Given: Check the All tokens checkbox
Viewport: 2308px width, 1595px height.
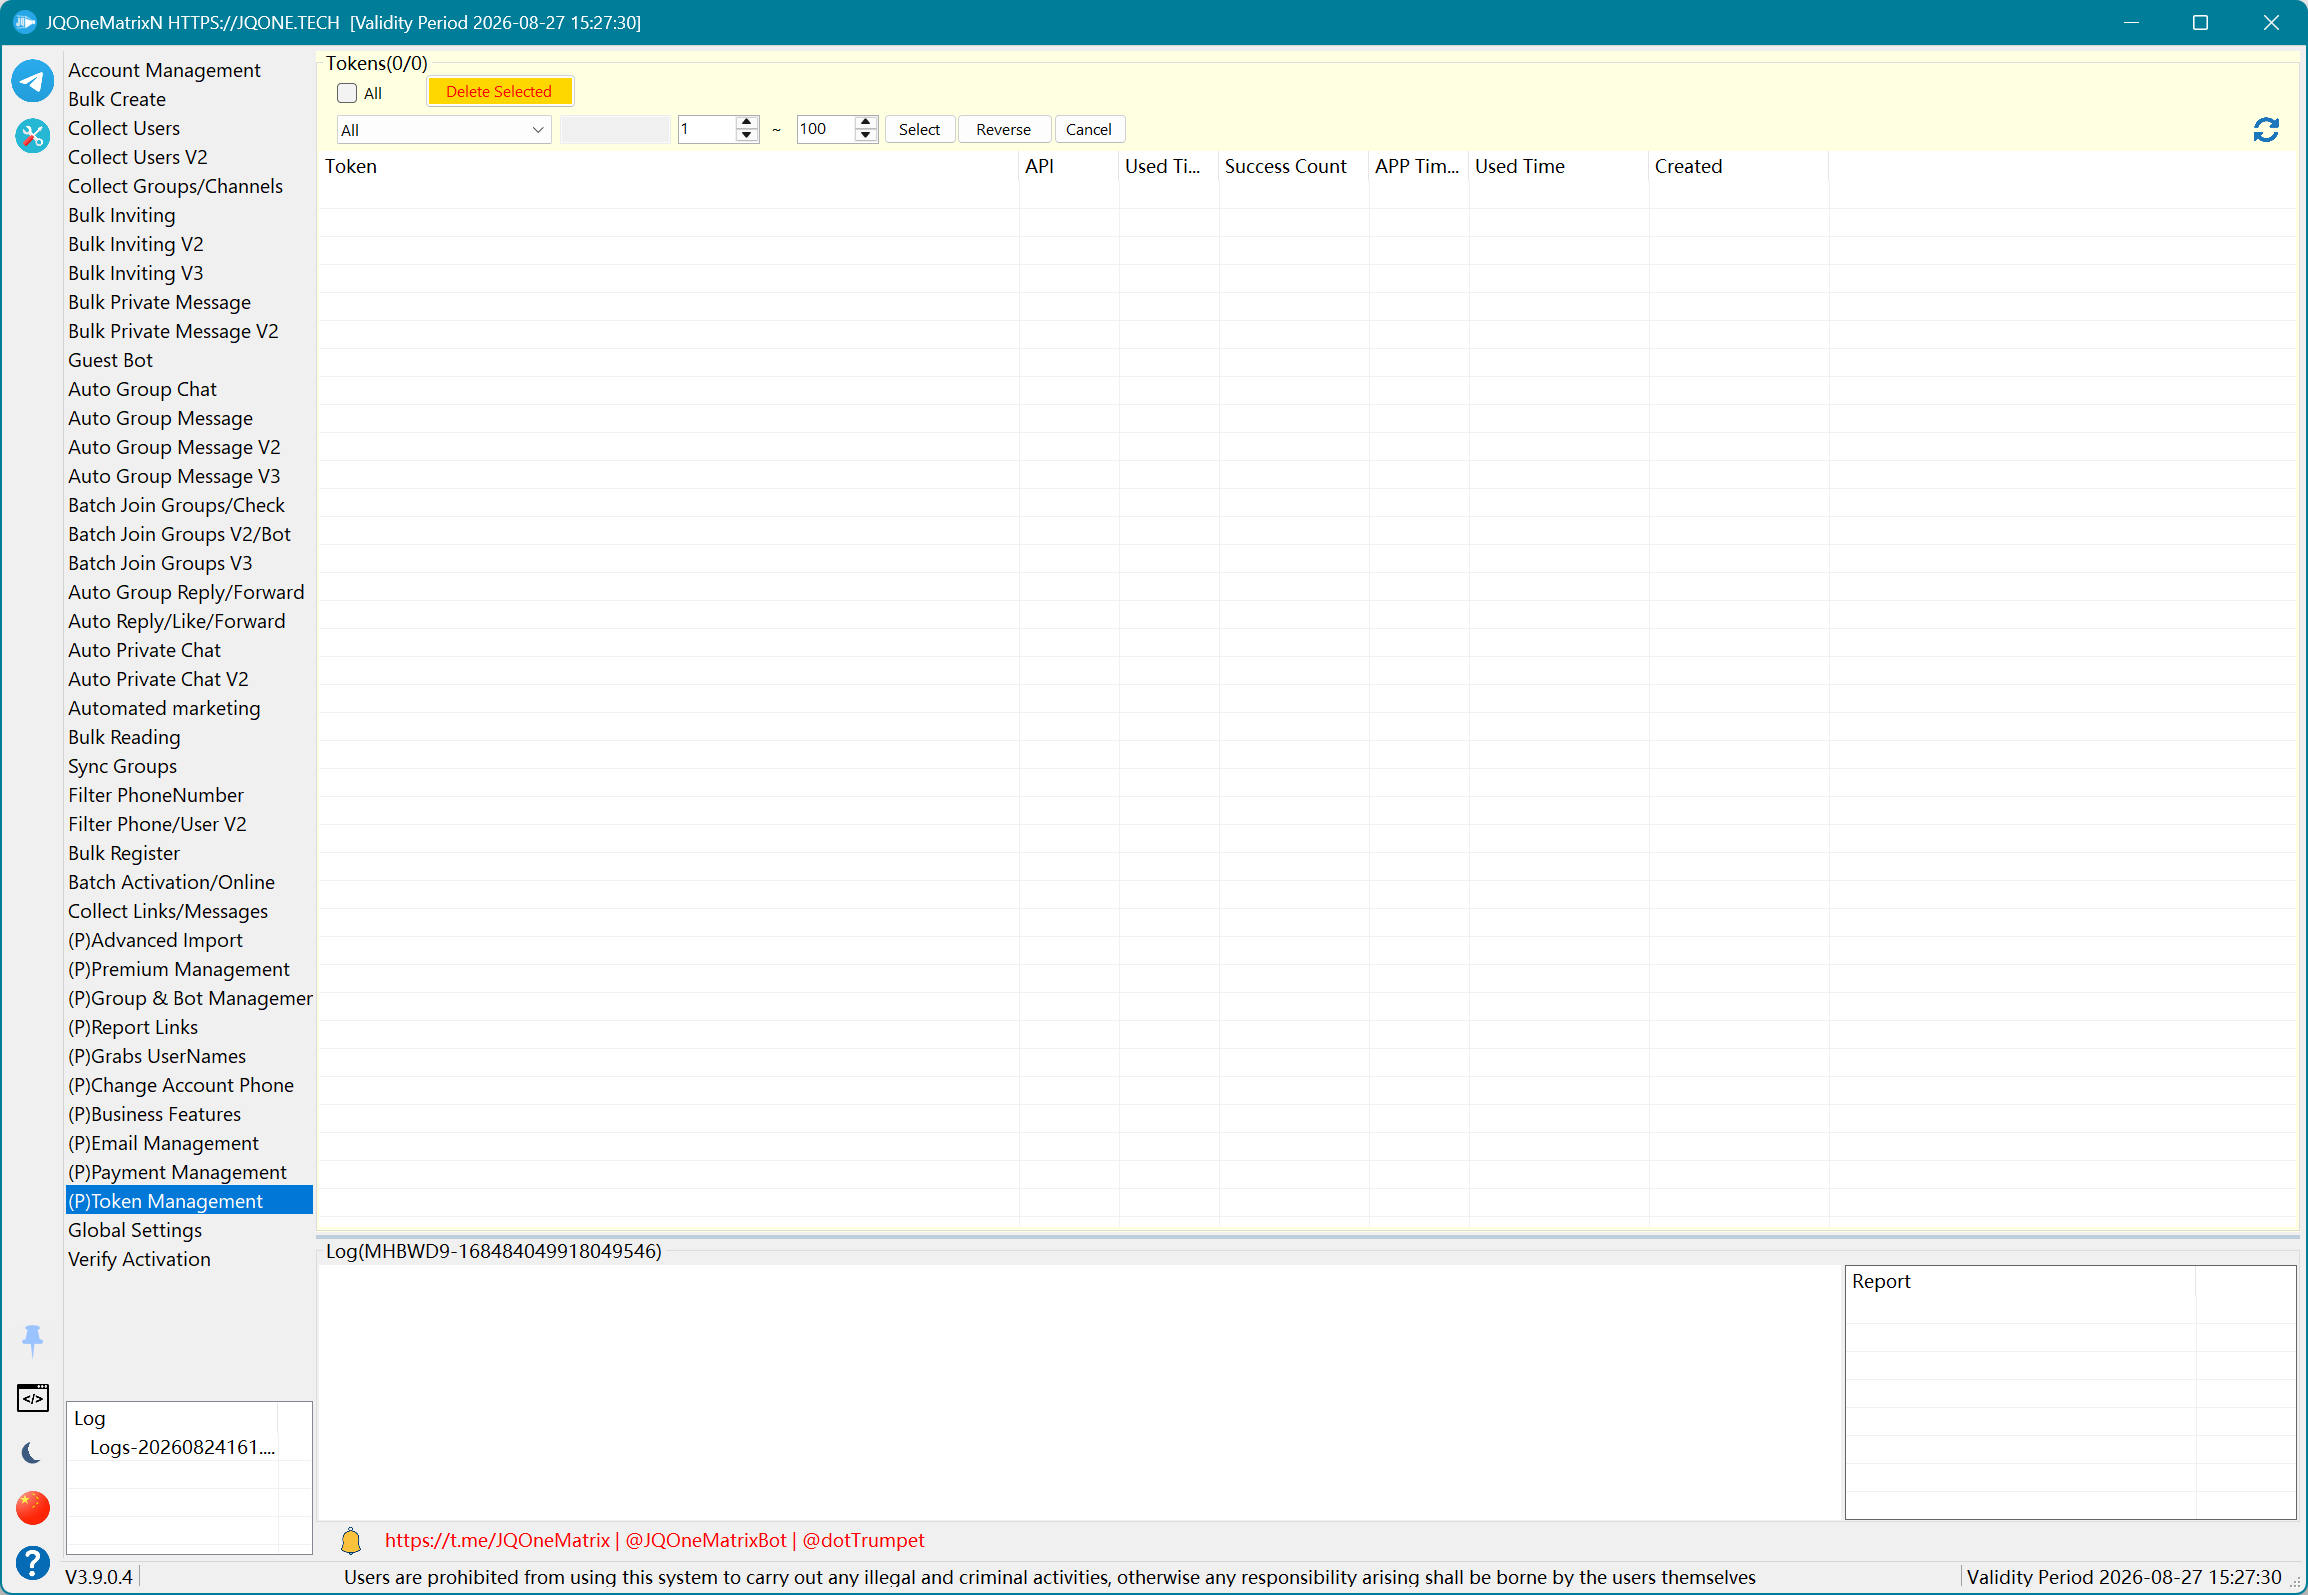Looking at the screenshot, I should 347,93.
